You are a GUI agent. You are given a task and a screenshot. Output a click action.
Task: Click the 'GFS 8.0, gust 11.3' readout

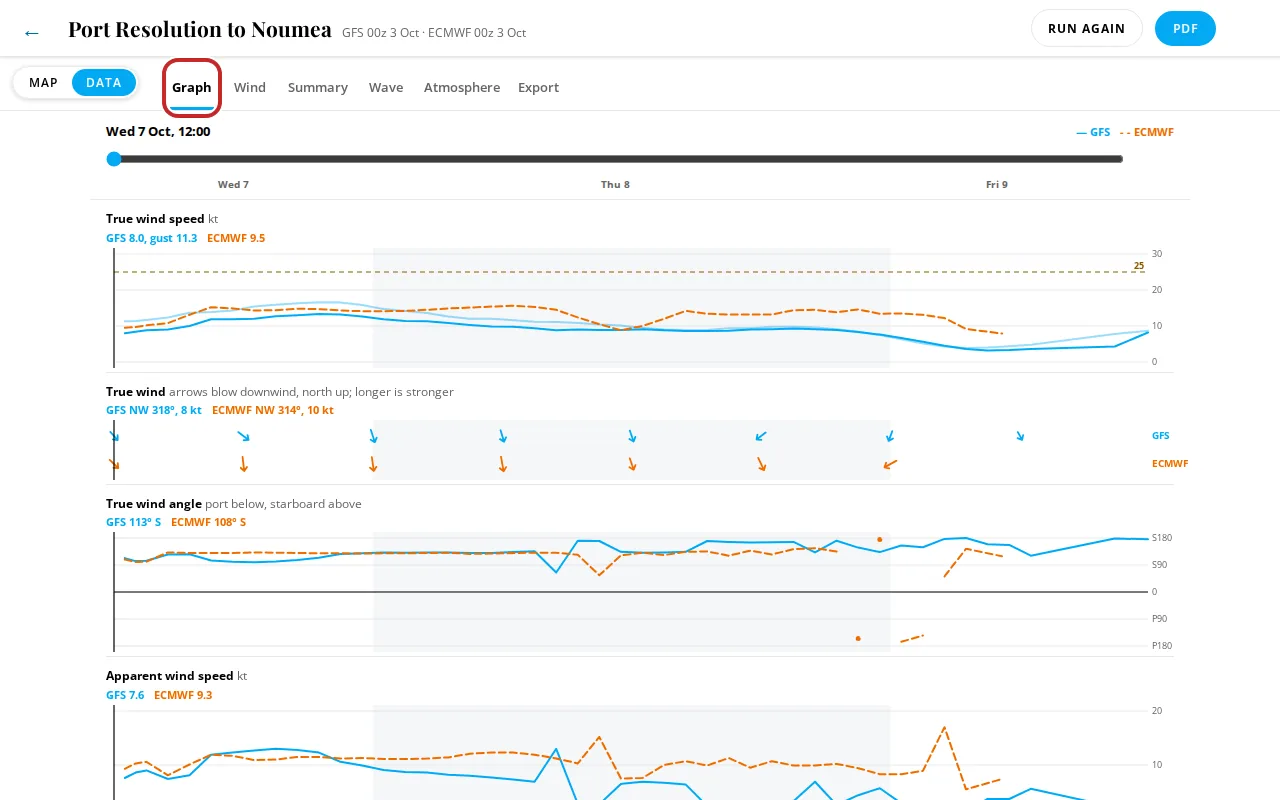(152, 238)
